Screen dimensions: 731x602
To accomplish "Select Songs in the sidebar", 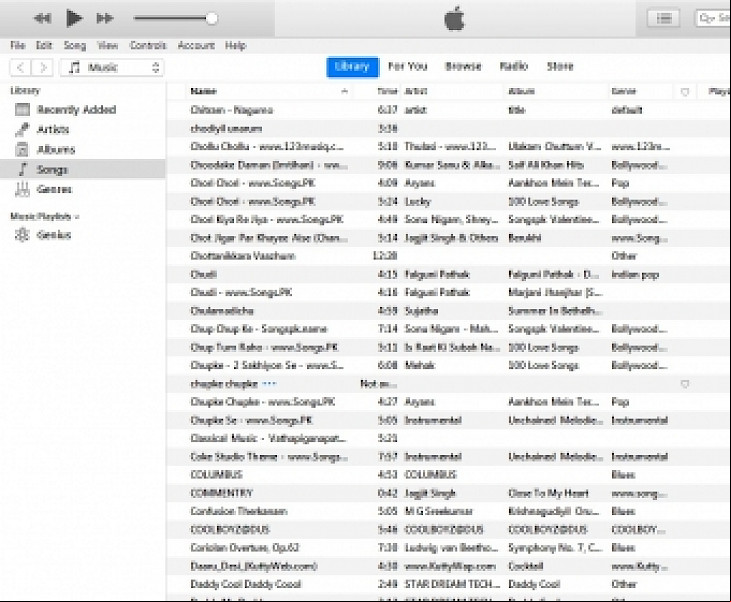I will pyautogui.click(x=83, y=169).
